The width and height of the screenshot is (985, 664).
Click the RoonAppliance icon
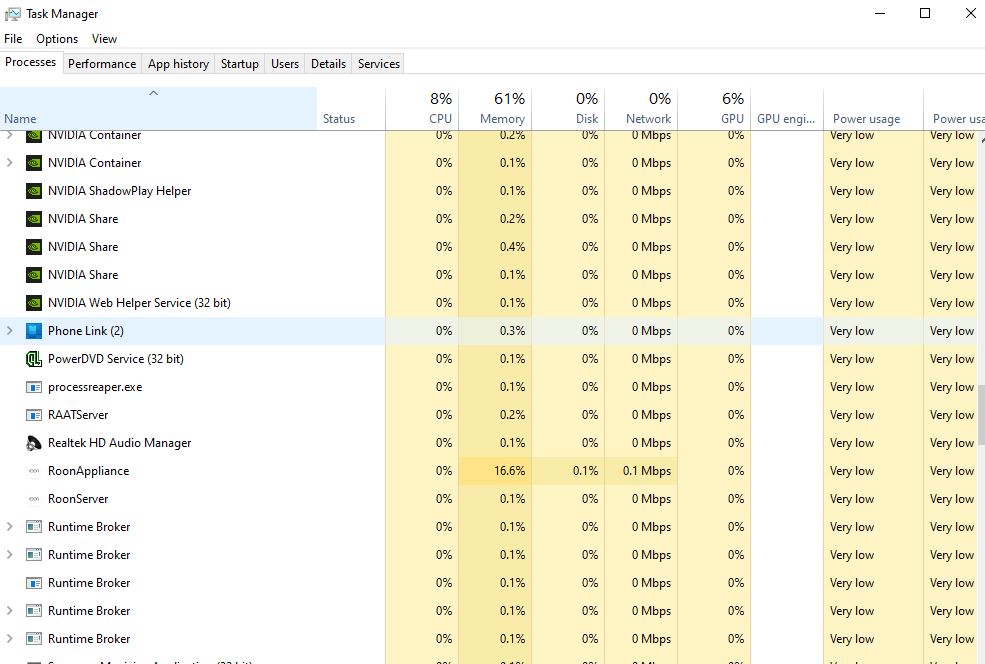34,471
